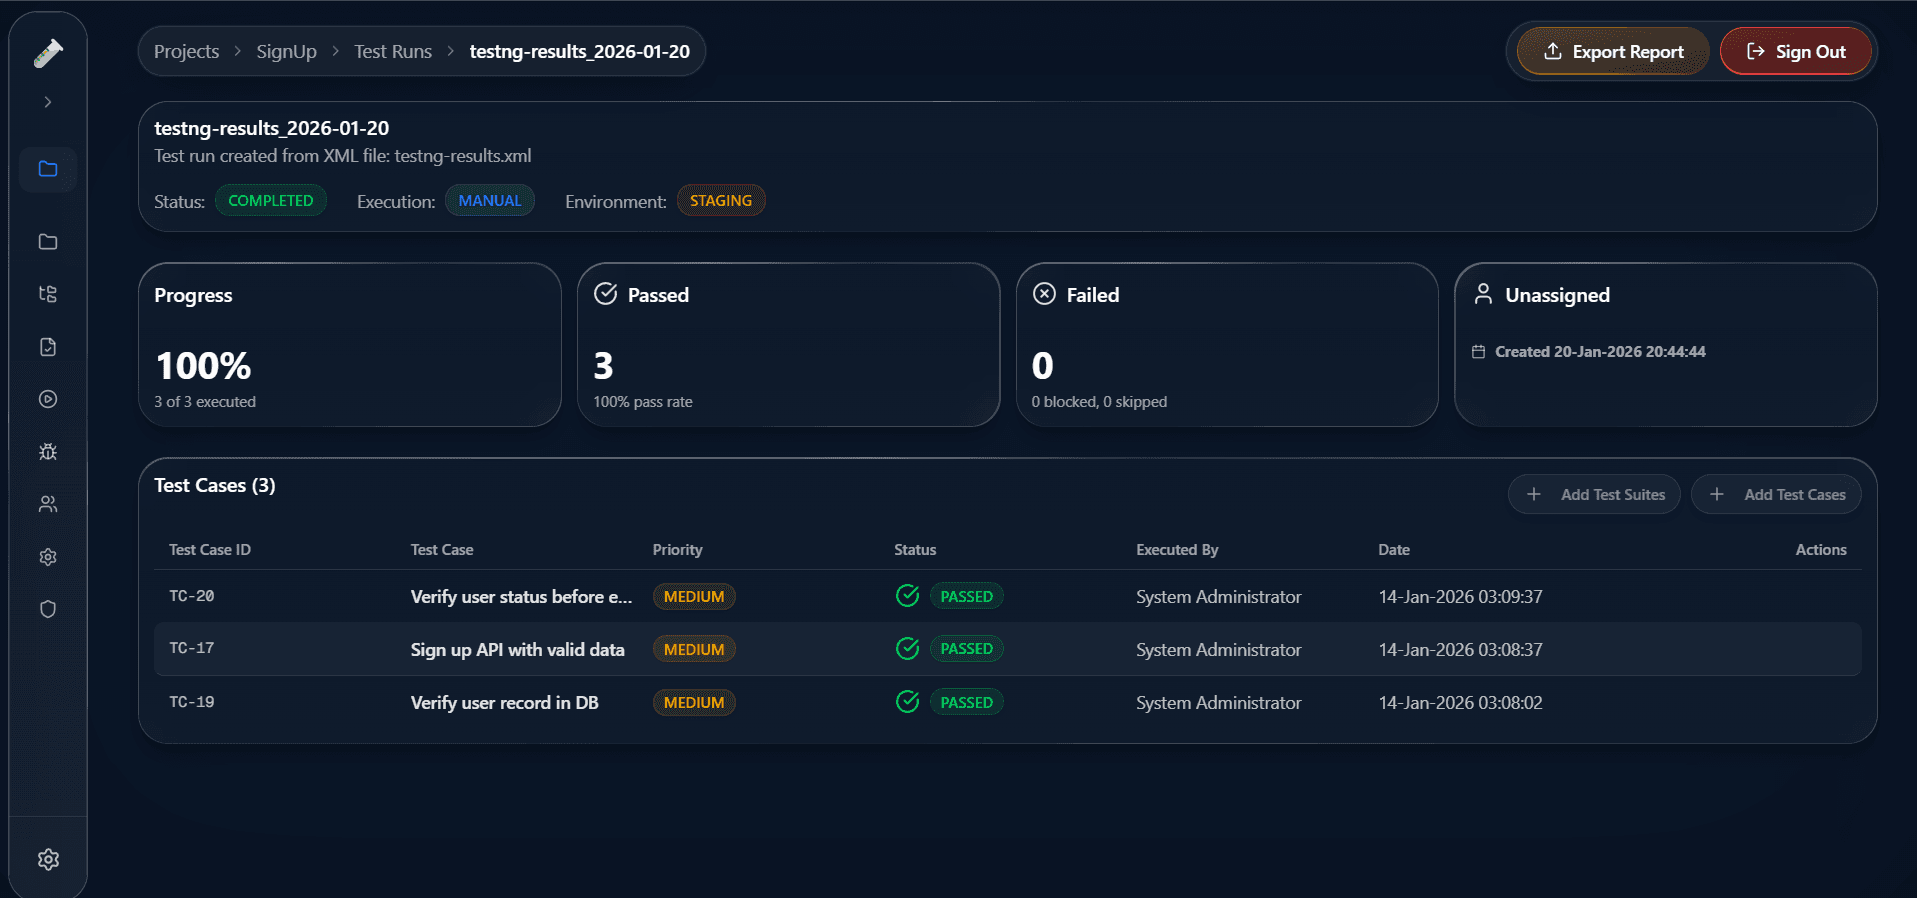Click the MANUAL execution badge
Viewport: 1917px width, 898px height.
(x=490, y=200)
